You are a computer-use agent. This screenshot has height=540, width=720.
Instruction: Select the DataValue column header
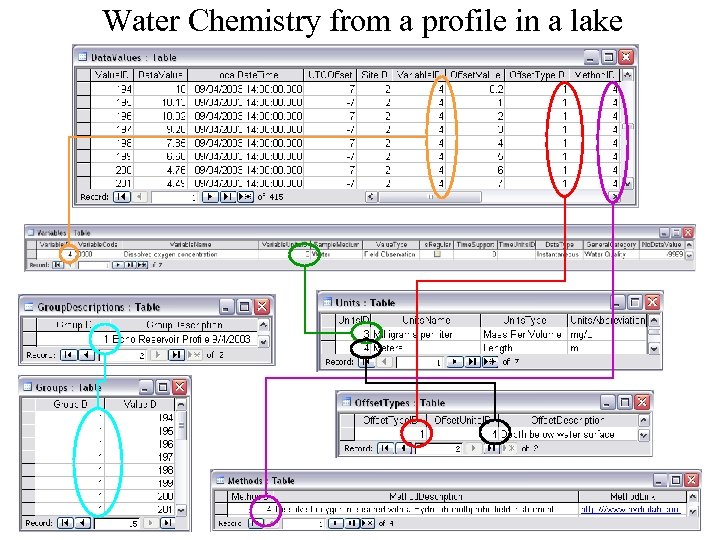click(x=160, y=74)
